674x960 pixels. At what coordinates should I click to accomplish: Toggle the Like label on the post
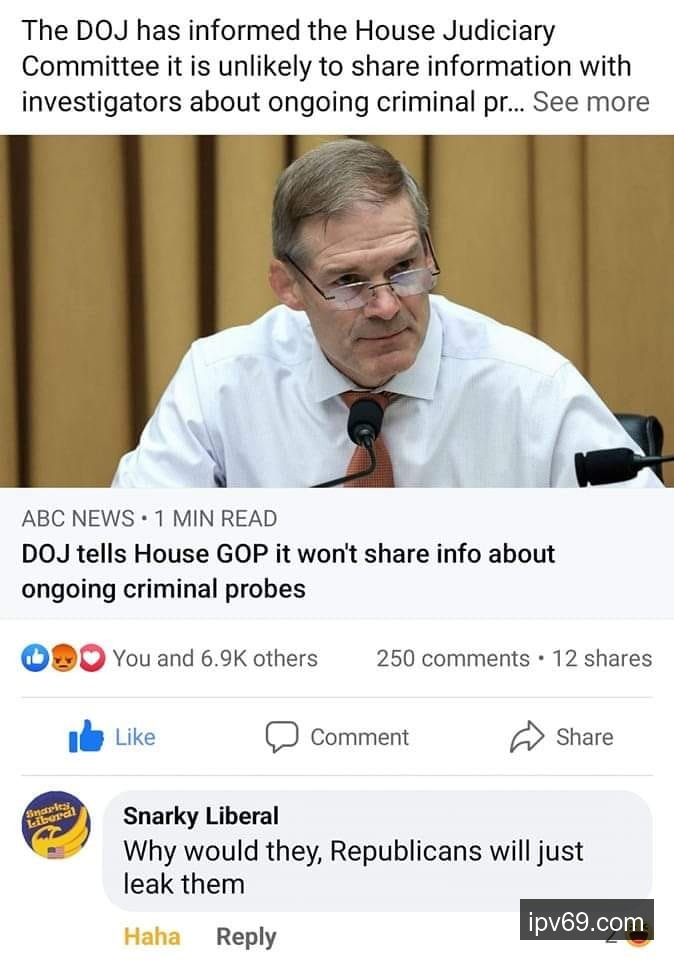click(135, 737)
